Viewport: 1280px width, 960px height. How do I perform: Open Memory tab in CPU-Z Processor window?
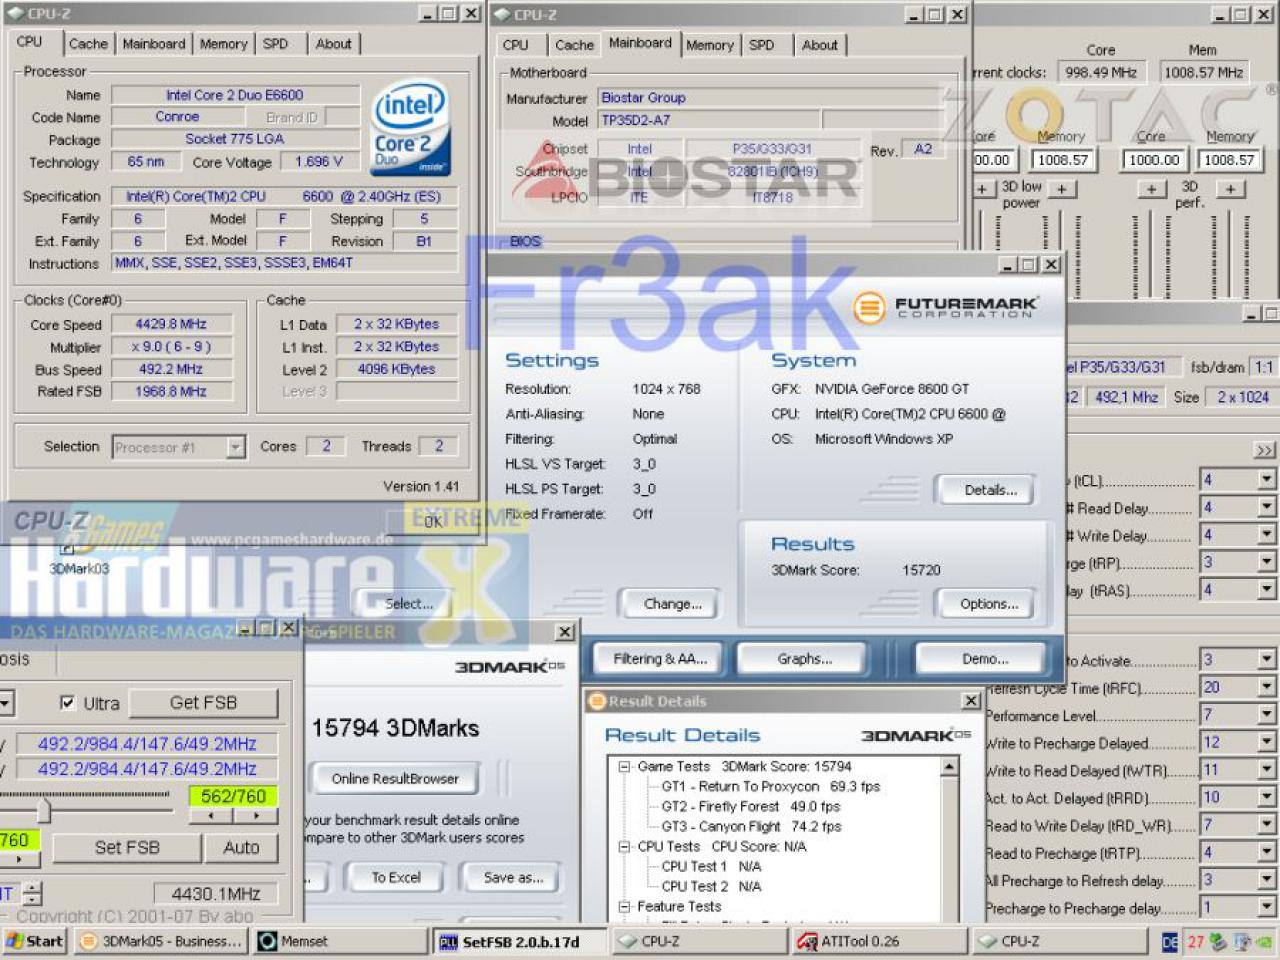pos(223,44)
